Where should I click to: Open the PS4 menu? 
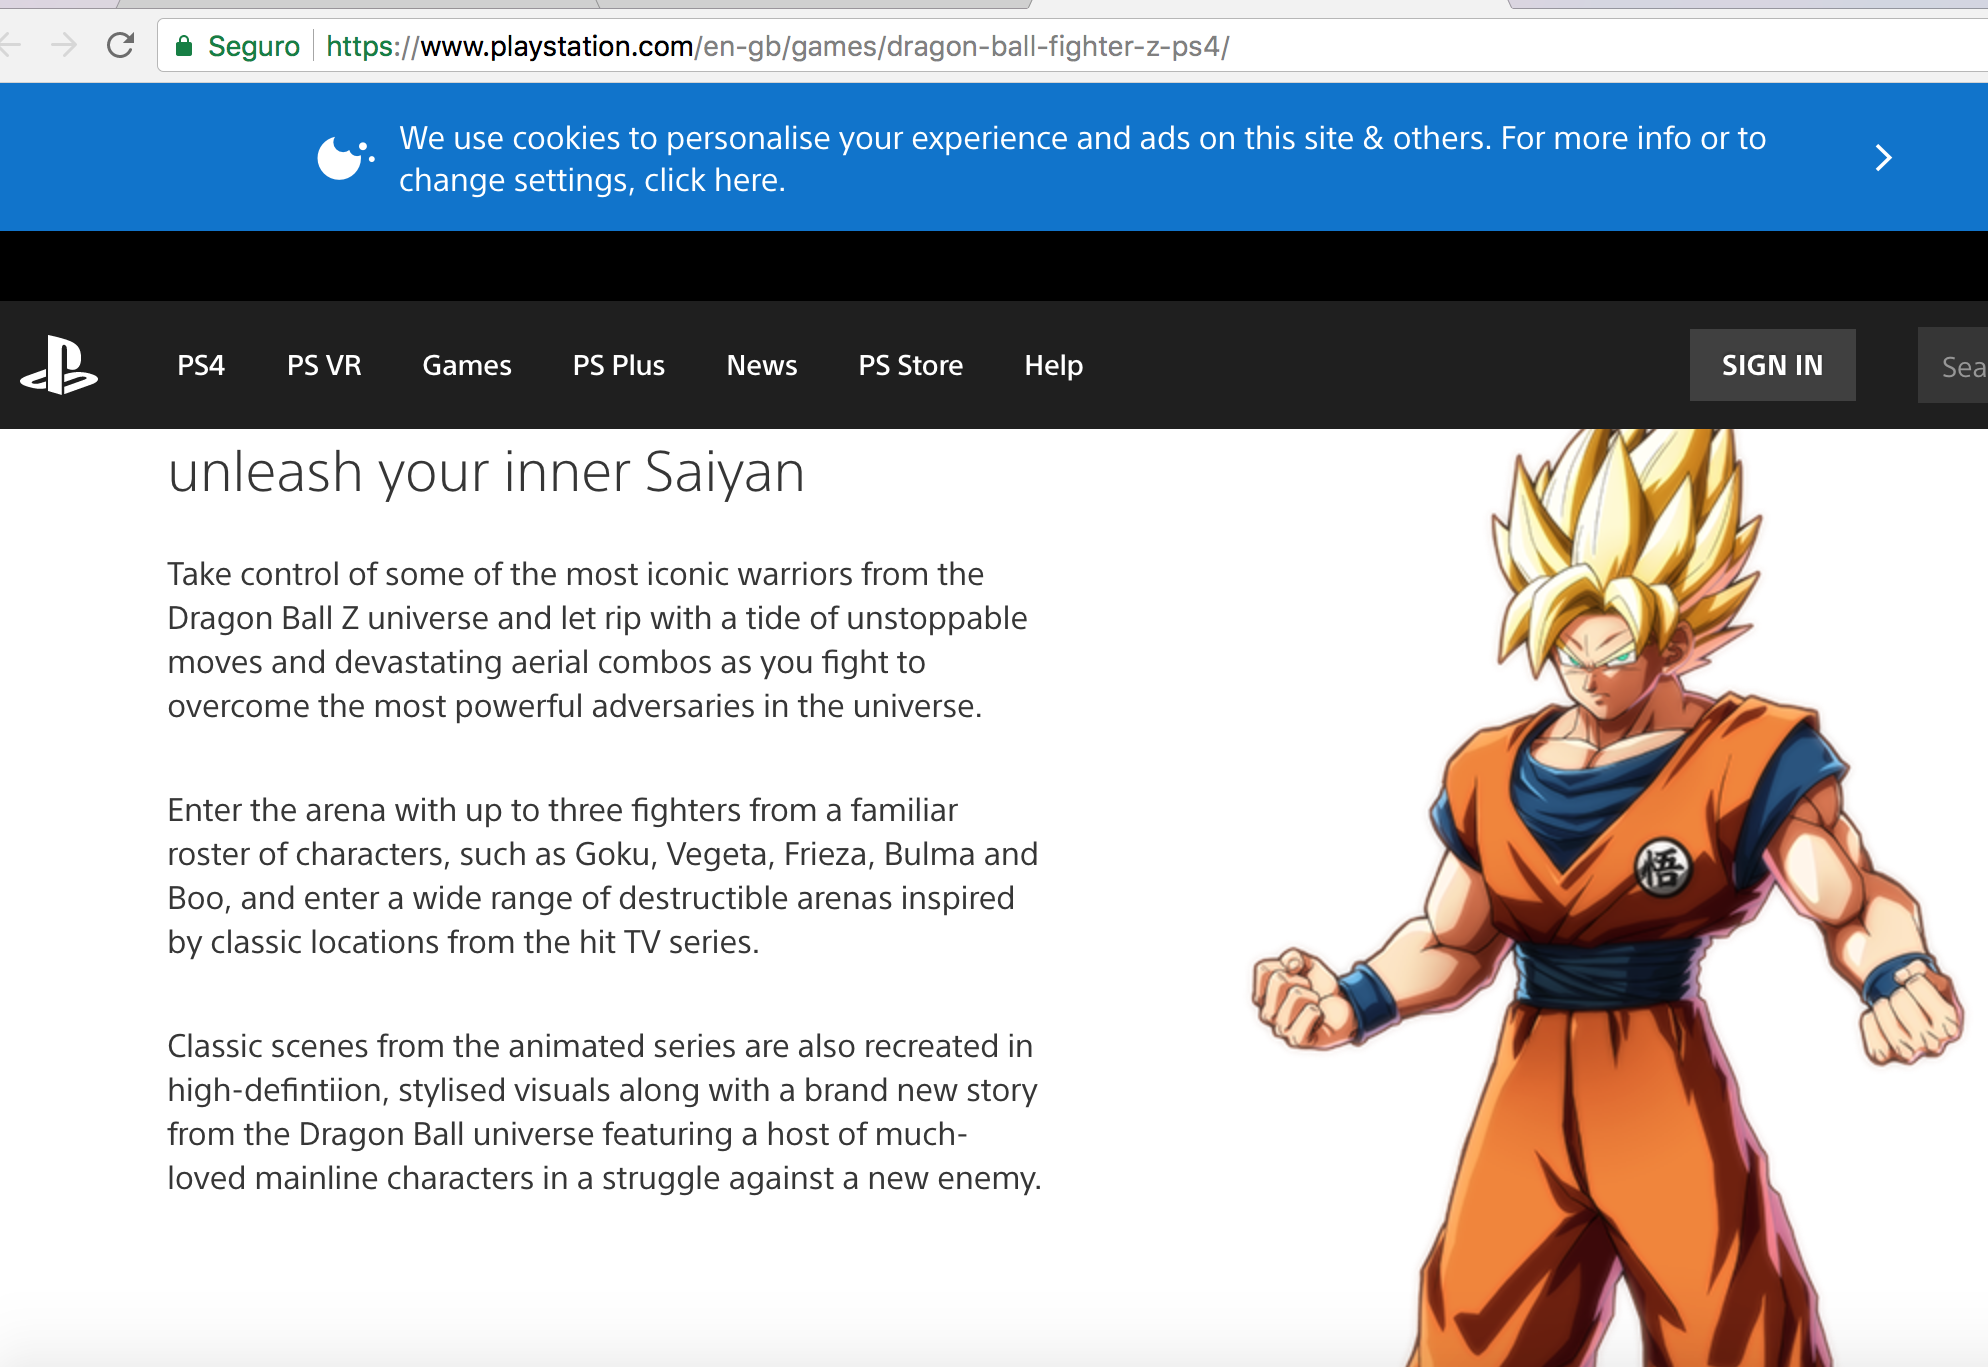[x=201, y=366]
